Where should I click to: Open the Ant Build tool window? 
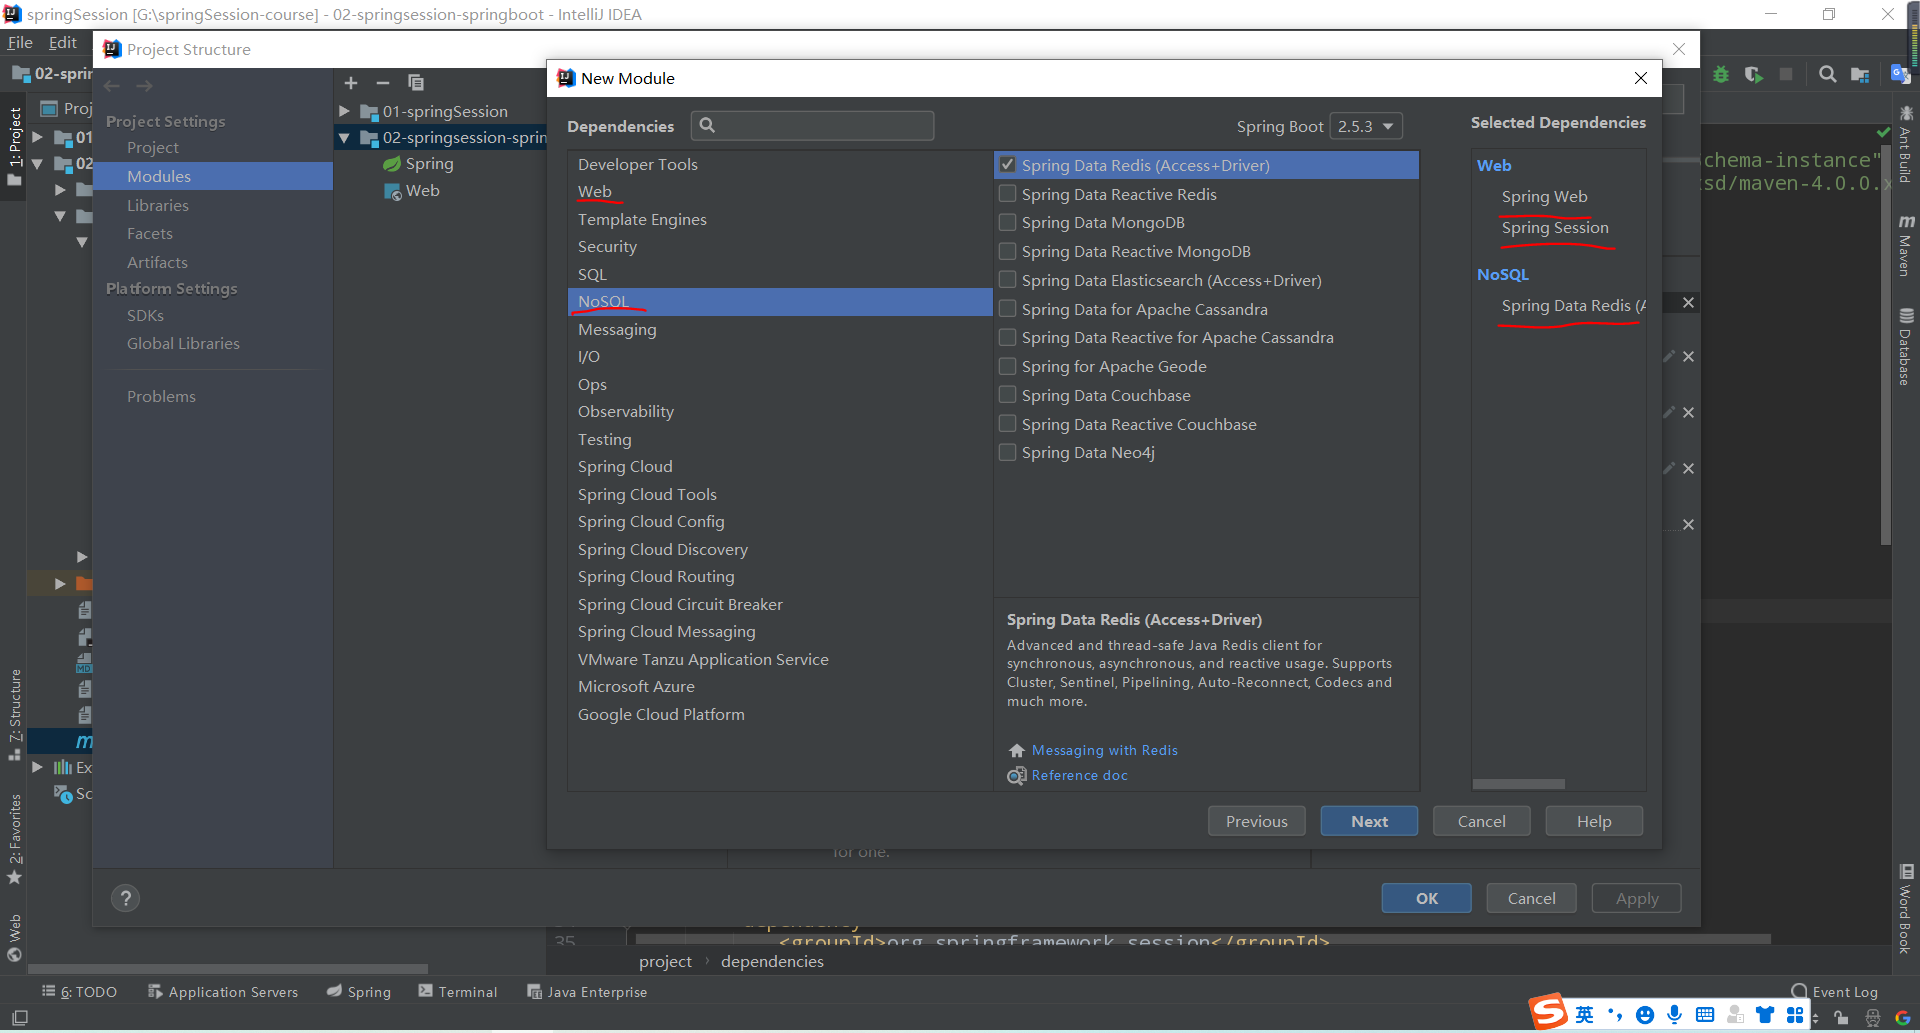(1906, 145)
